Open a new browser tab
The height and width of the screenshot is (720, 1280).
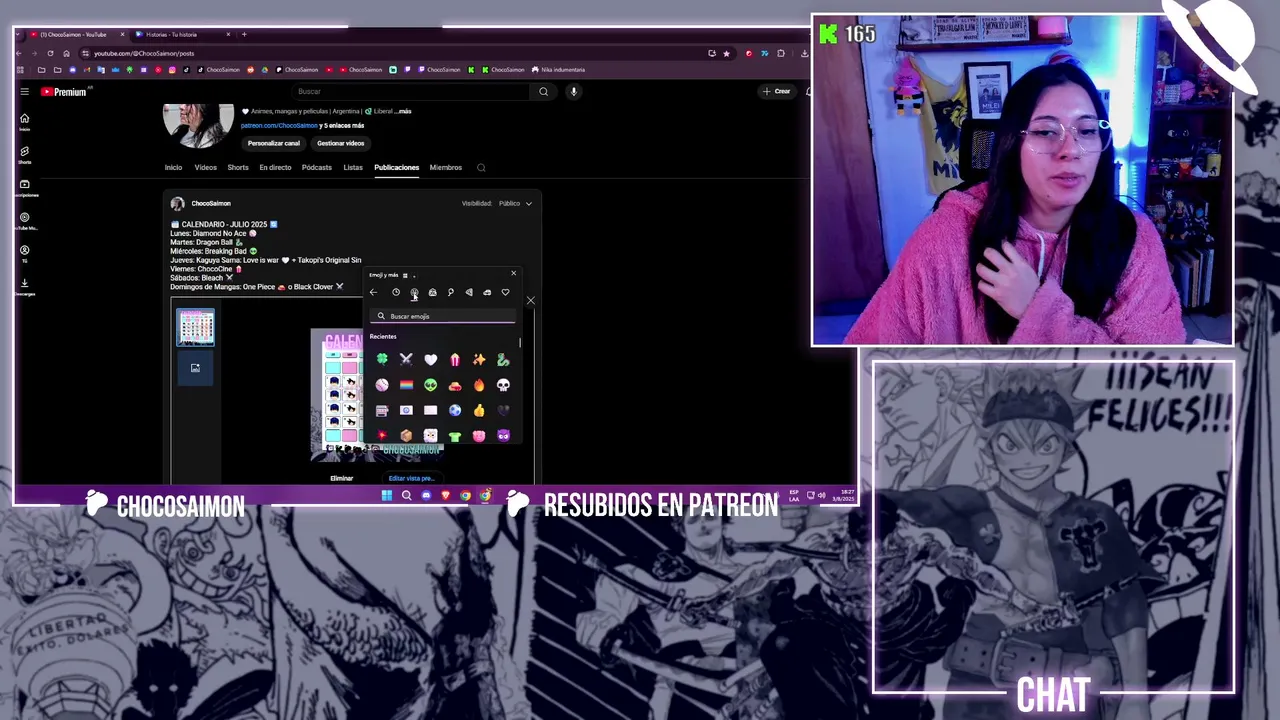pos(244,34)
